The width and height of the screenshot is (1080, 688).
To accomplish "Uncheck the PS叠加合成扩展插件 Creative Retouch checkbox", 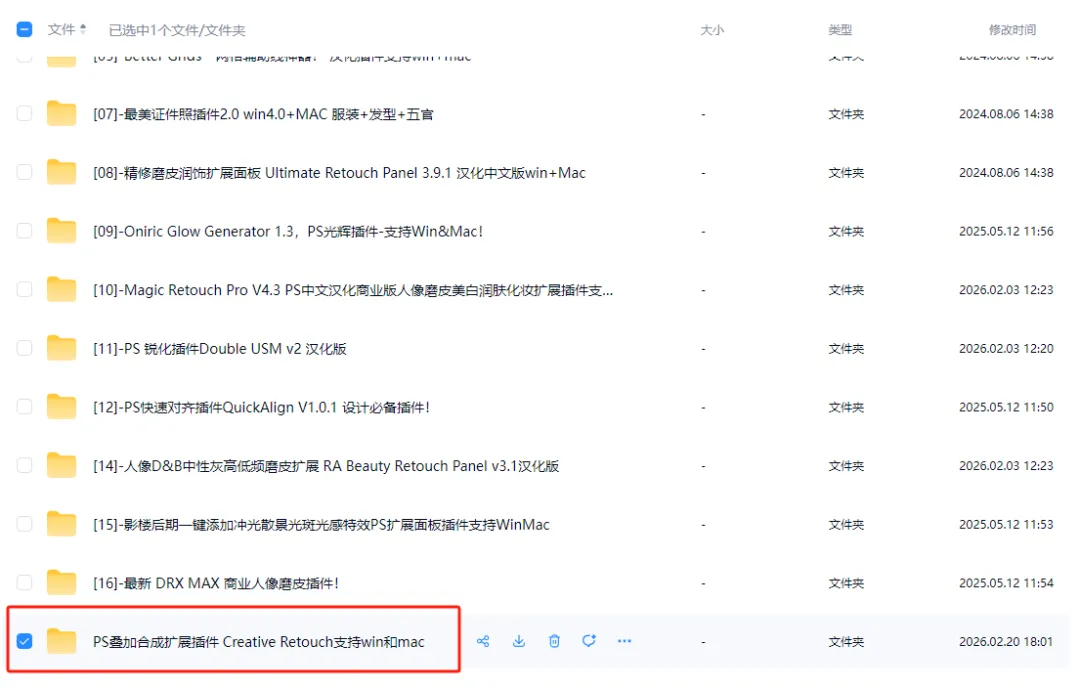I will (24, 641).
